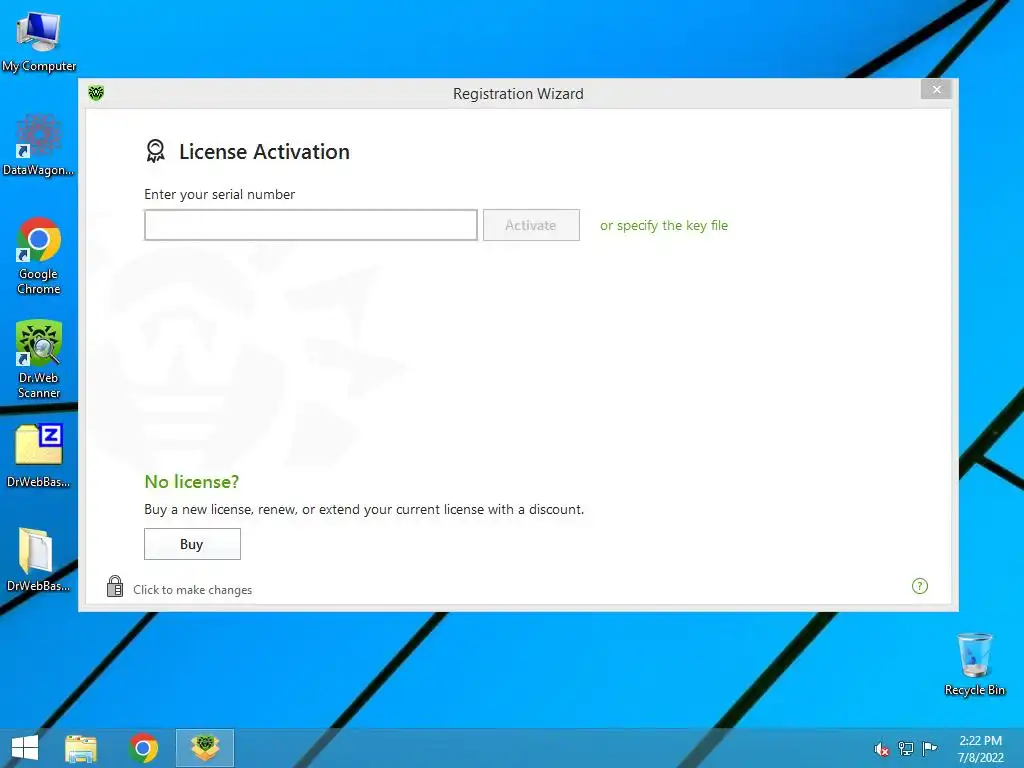Open File Explorer from the taskbar
Screen dimensions: 1024x768
(81, 748)
